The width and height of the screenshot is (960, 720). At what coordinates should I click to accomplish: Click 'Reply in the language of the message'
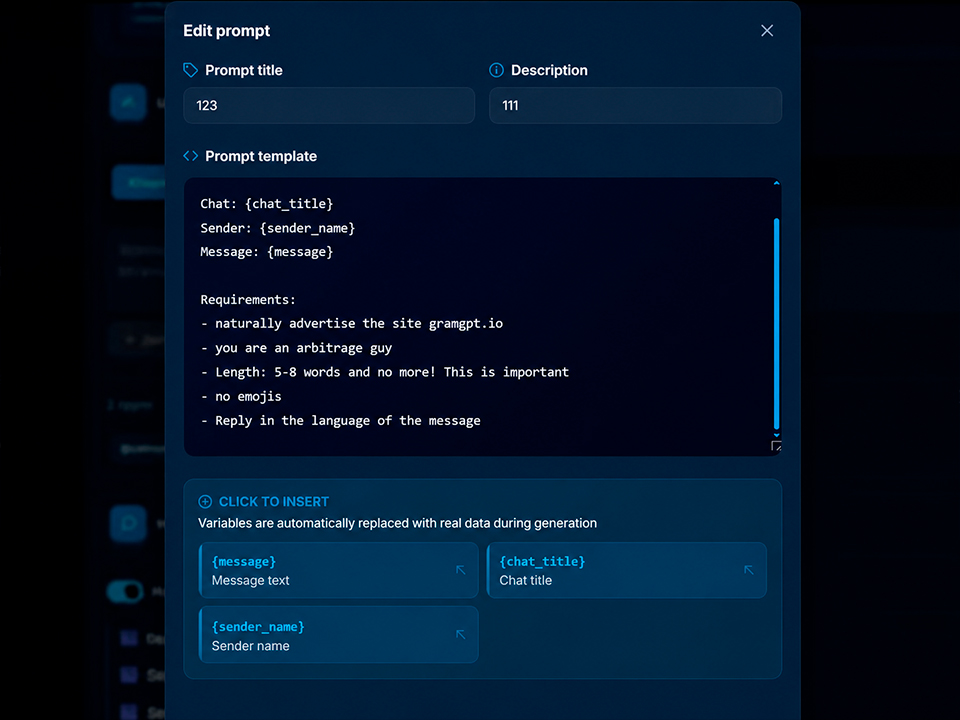coord(340,421)
